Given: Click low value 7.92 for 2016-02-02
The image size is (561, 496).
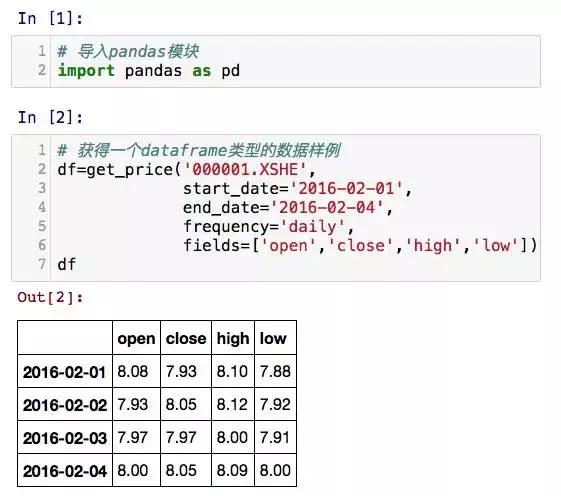Looking at the screenshot, I should pos(275,404).
